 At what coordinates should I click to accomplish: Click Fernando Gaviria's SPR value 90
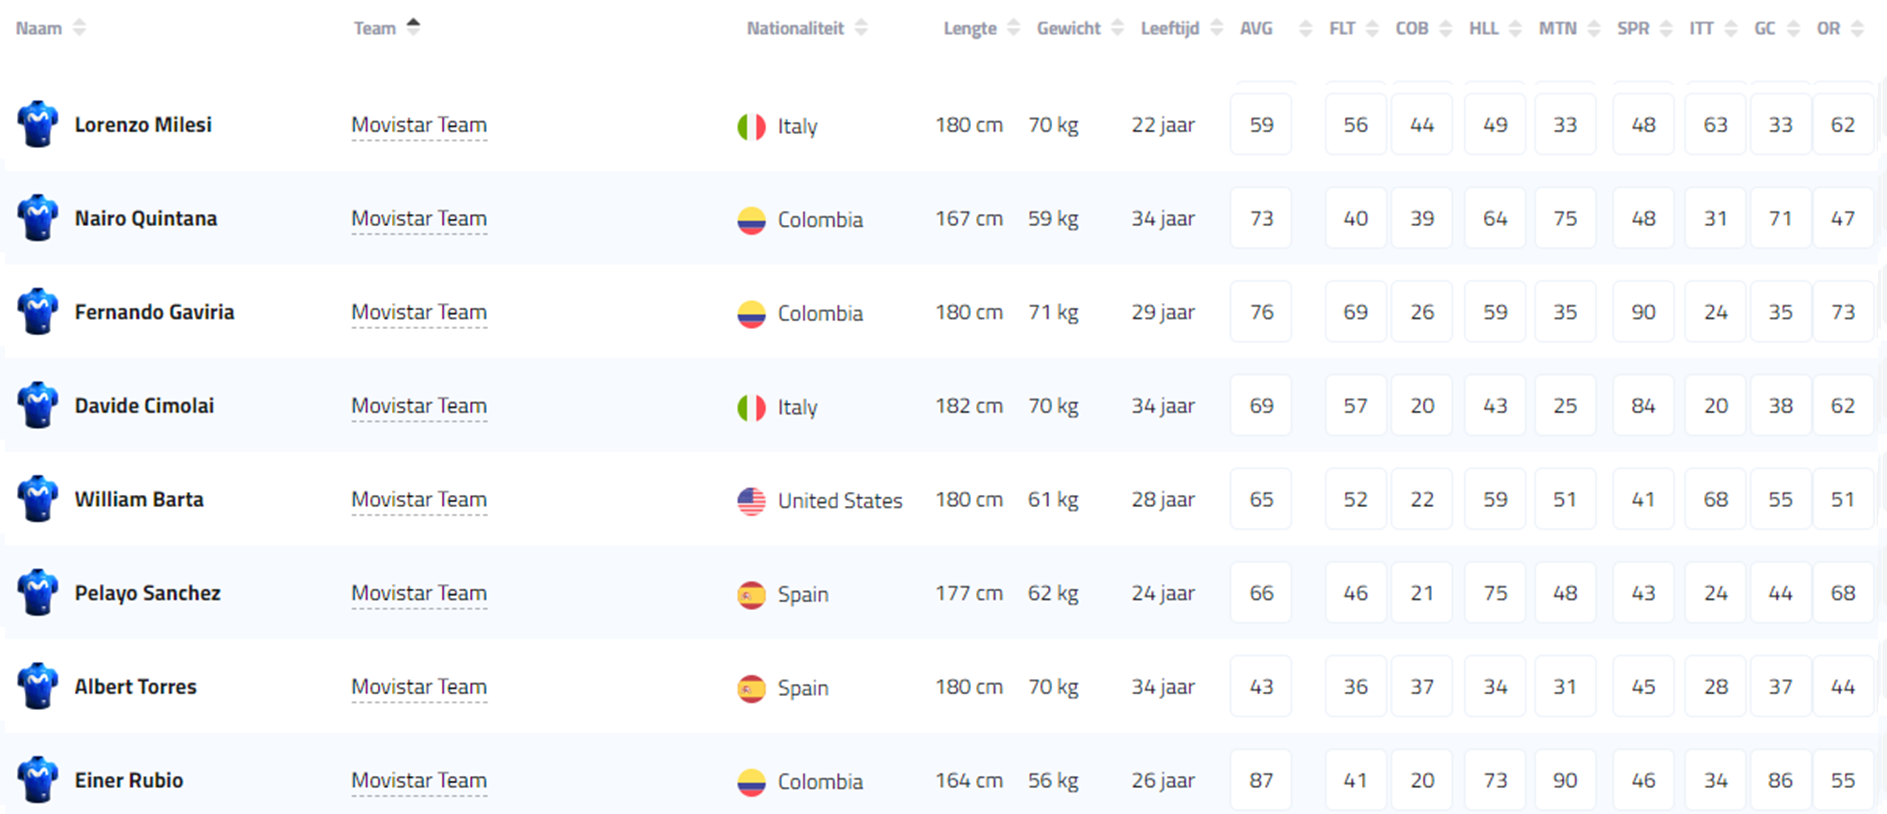[1643, 312]
